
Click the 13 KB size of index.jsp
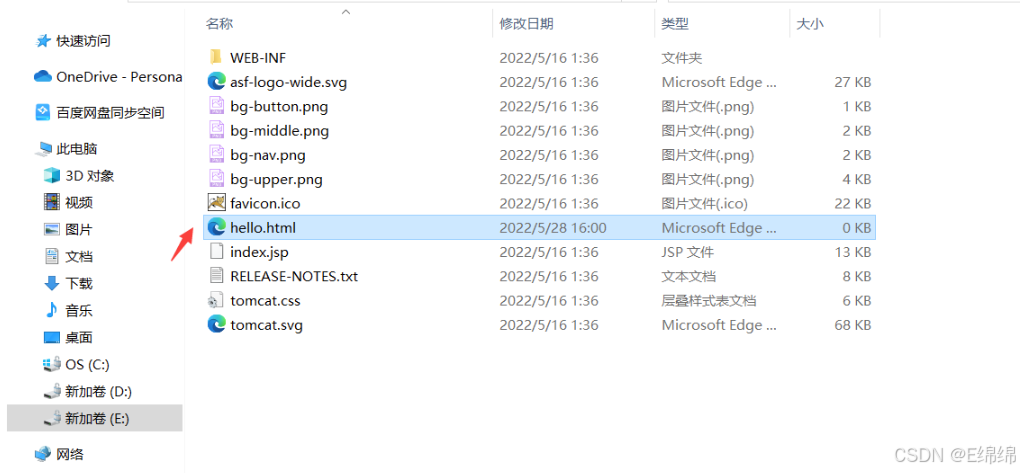853,252
